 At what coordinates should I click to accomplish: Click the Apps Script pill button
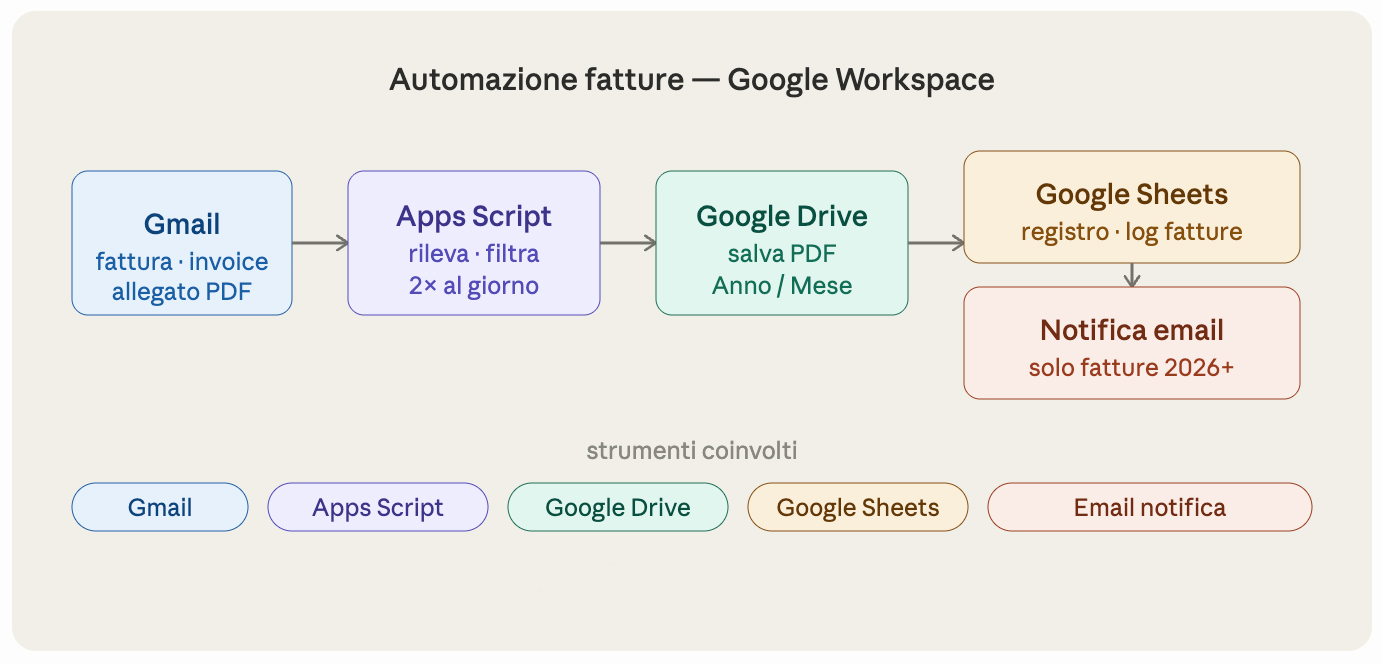(378, 507)
